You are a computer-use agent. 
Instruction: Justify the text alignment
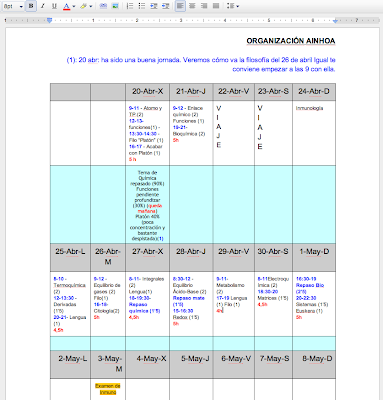point(216,6)
